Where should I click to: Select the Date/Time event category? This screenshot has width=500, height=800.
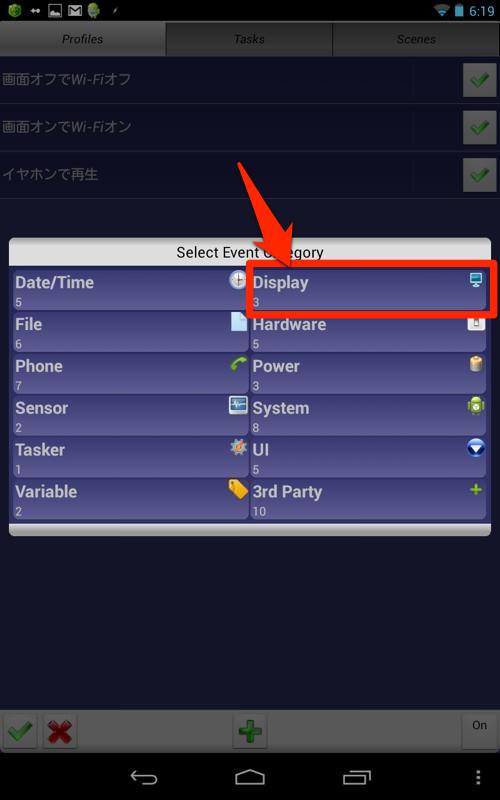click(x=131, y=290)
